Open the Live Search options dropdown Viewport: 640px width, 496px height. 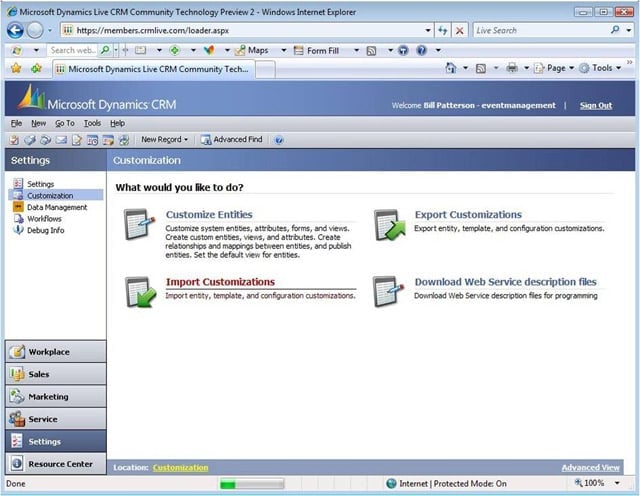pos(629,30)
